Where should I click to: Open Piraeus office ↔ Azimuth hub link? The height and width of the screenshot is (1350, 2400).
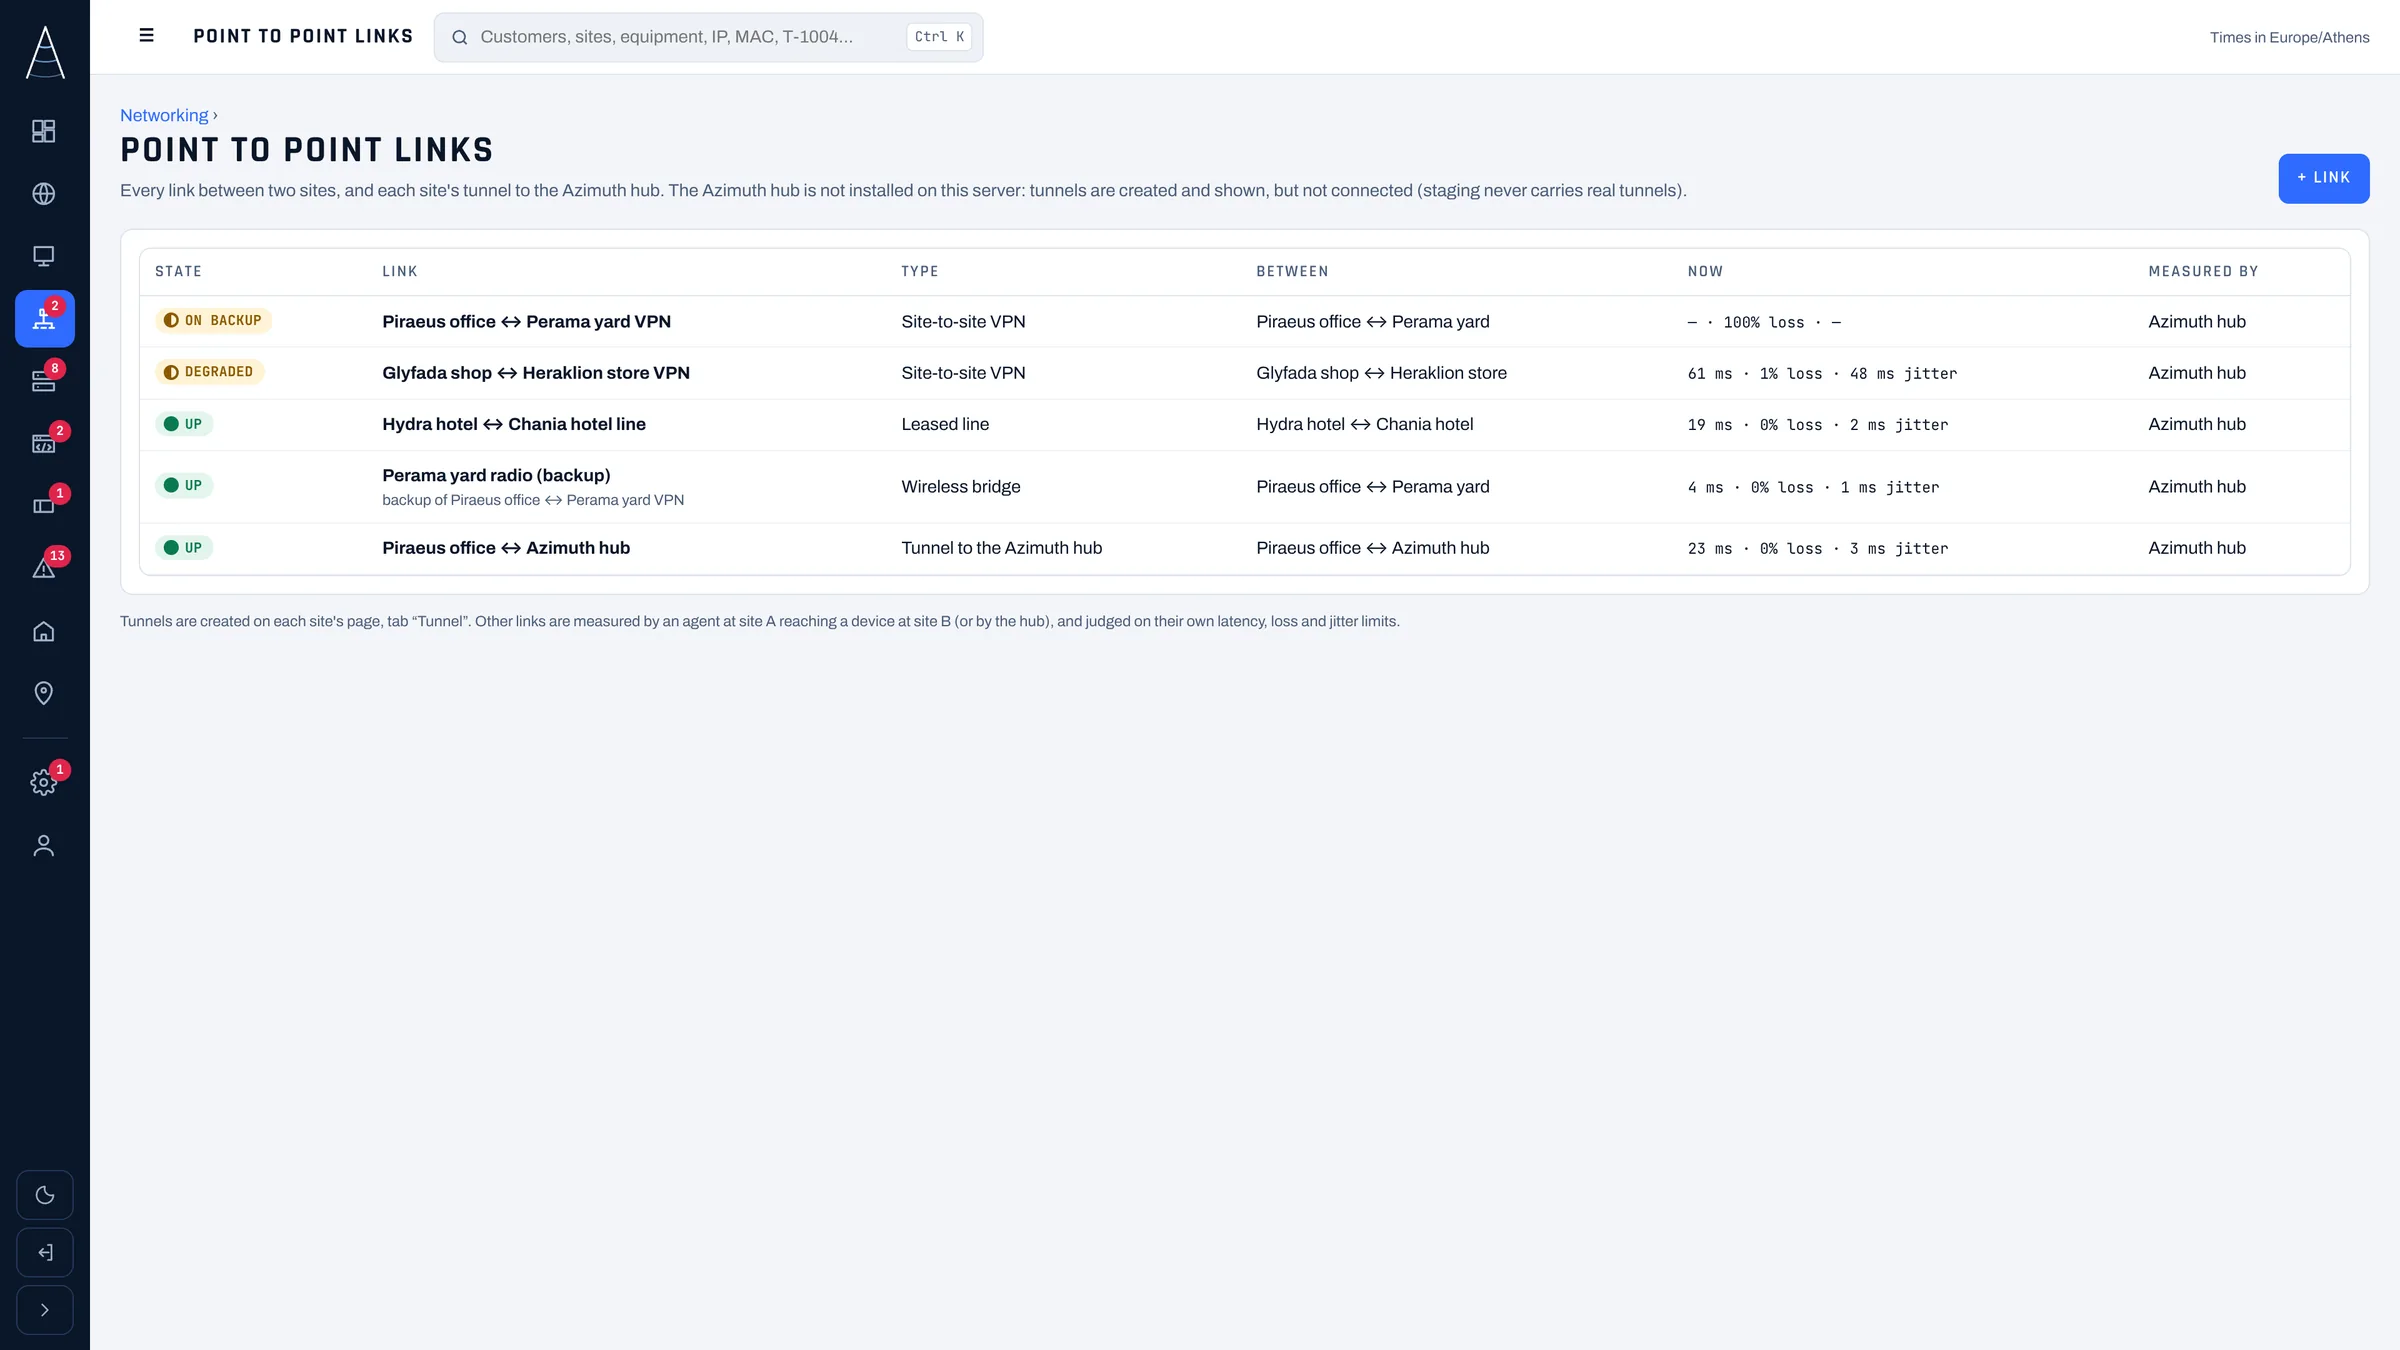506,548
